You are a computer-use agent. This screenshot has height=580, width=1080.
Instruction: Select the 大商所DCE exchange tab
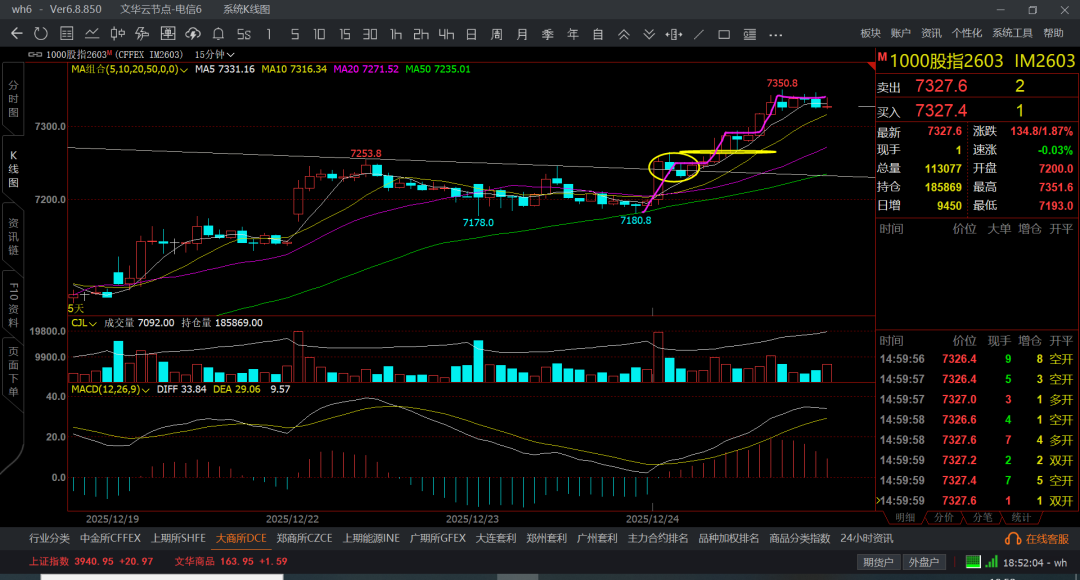241,538
